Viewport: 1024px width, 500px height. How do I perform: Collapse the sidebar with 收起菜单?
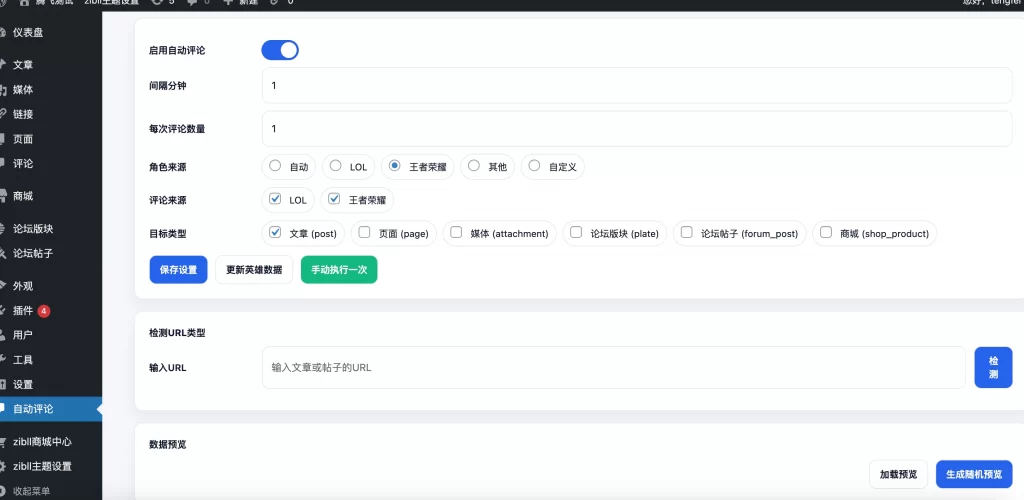[x=30, y=491]
